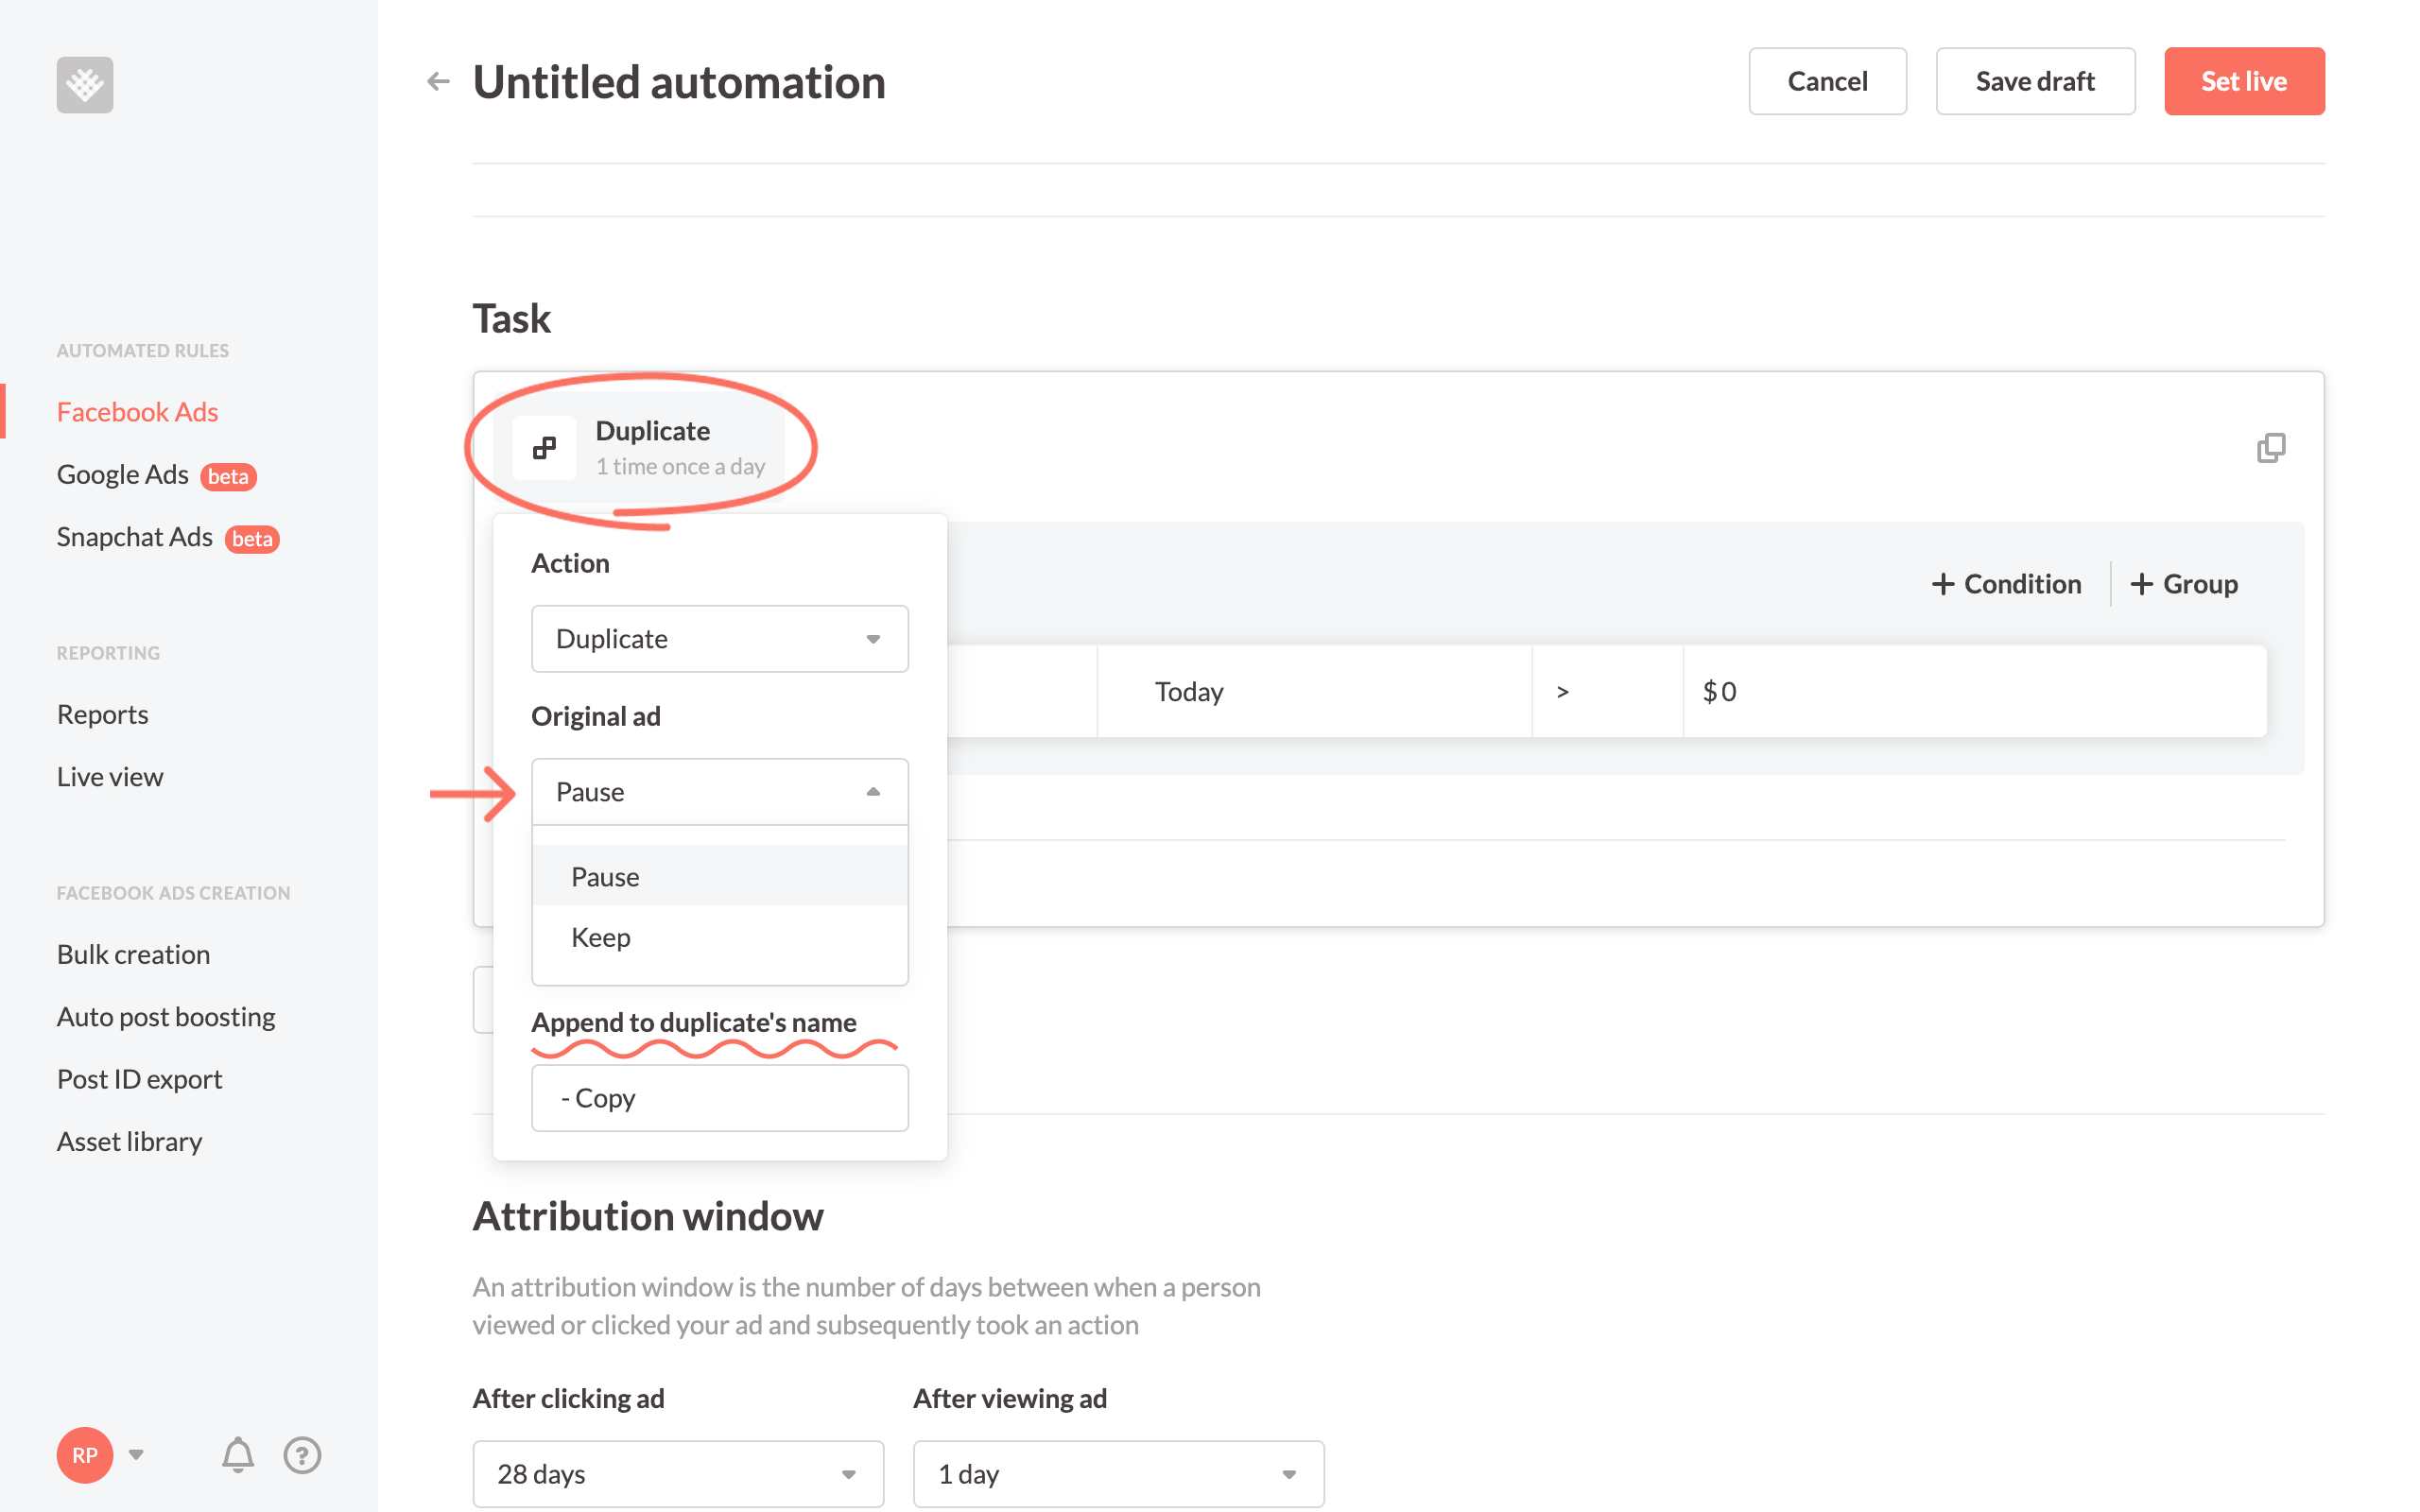Click '1 time once a day' frequency text
This screenshot has width=2420, height=1512.
pyautogui.click(x=680, y=466)
